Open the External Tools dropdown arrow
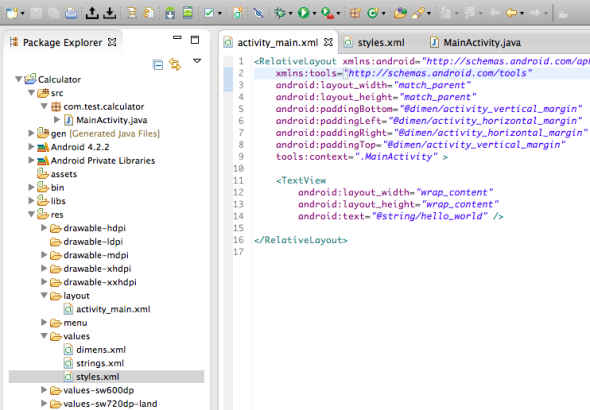Image resolution: width=590 pixels, height=410 pixels. click(338, 14)
